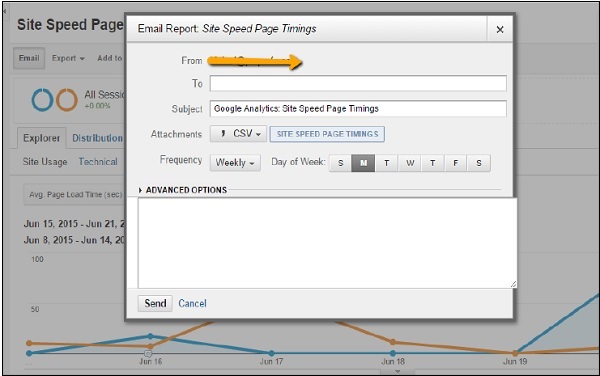Click the Jun 16 annotation marker on the chart
The image size is (600, 376).
click(148, 353)
